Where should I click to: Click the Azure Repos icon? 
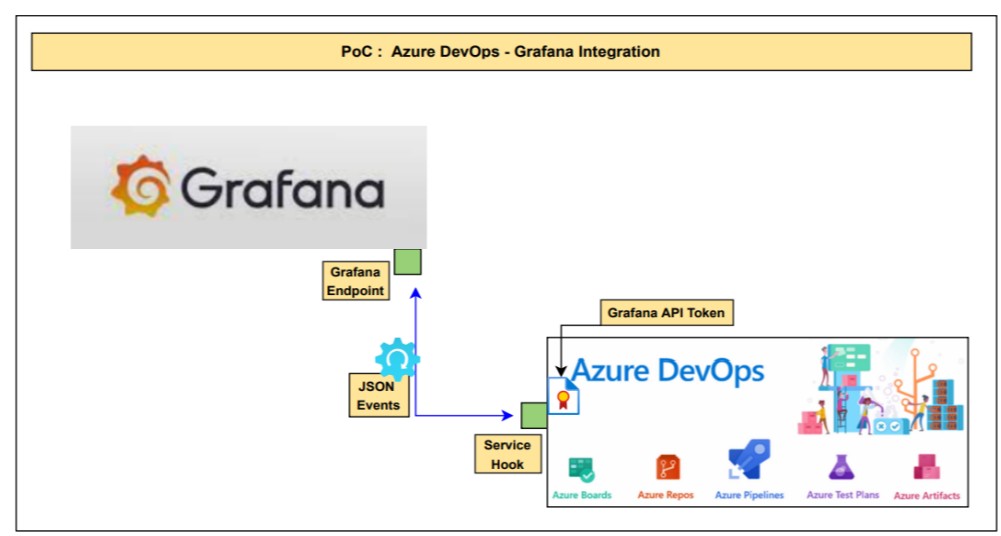(x=667, y=468)
